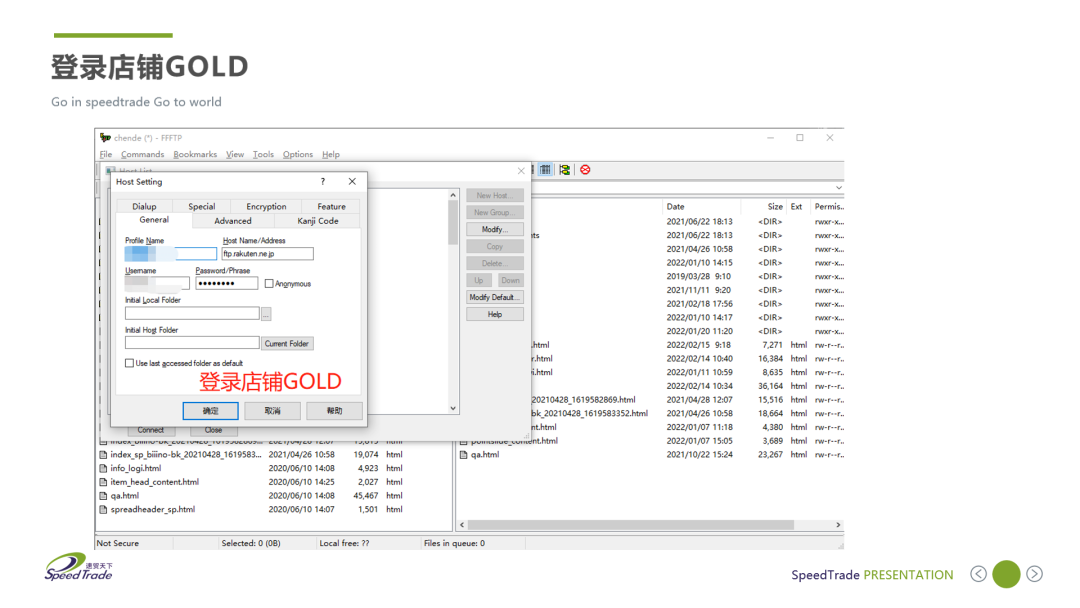Image resolution: width=1080 pixels, height=608 pixels.
Task: Open the Commands menu
Action: click(143, 154)
